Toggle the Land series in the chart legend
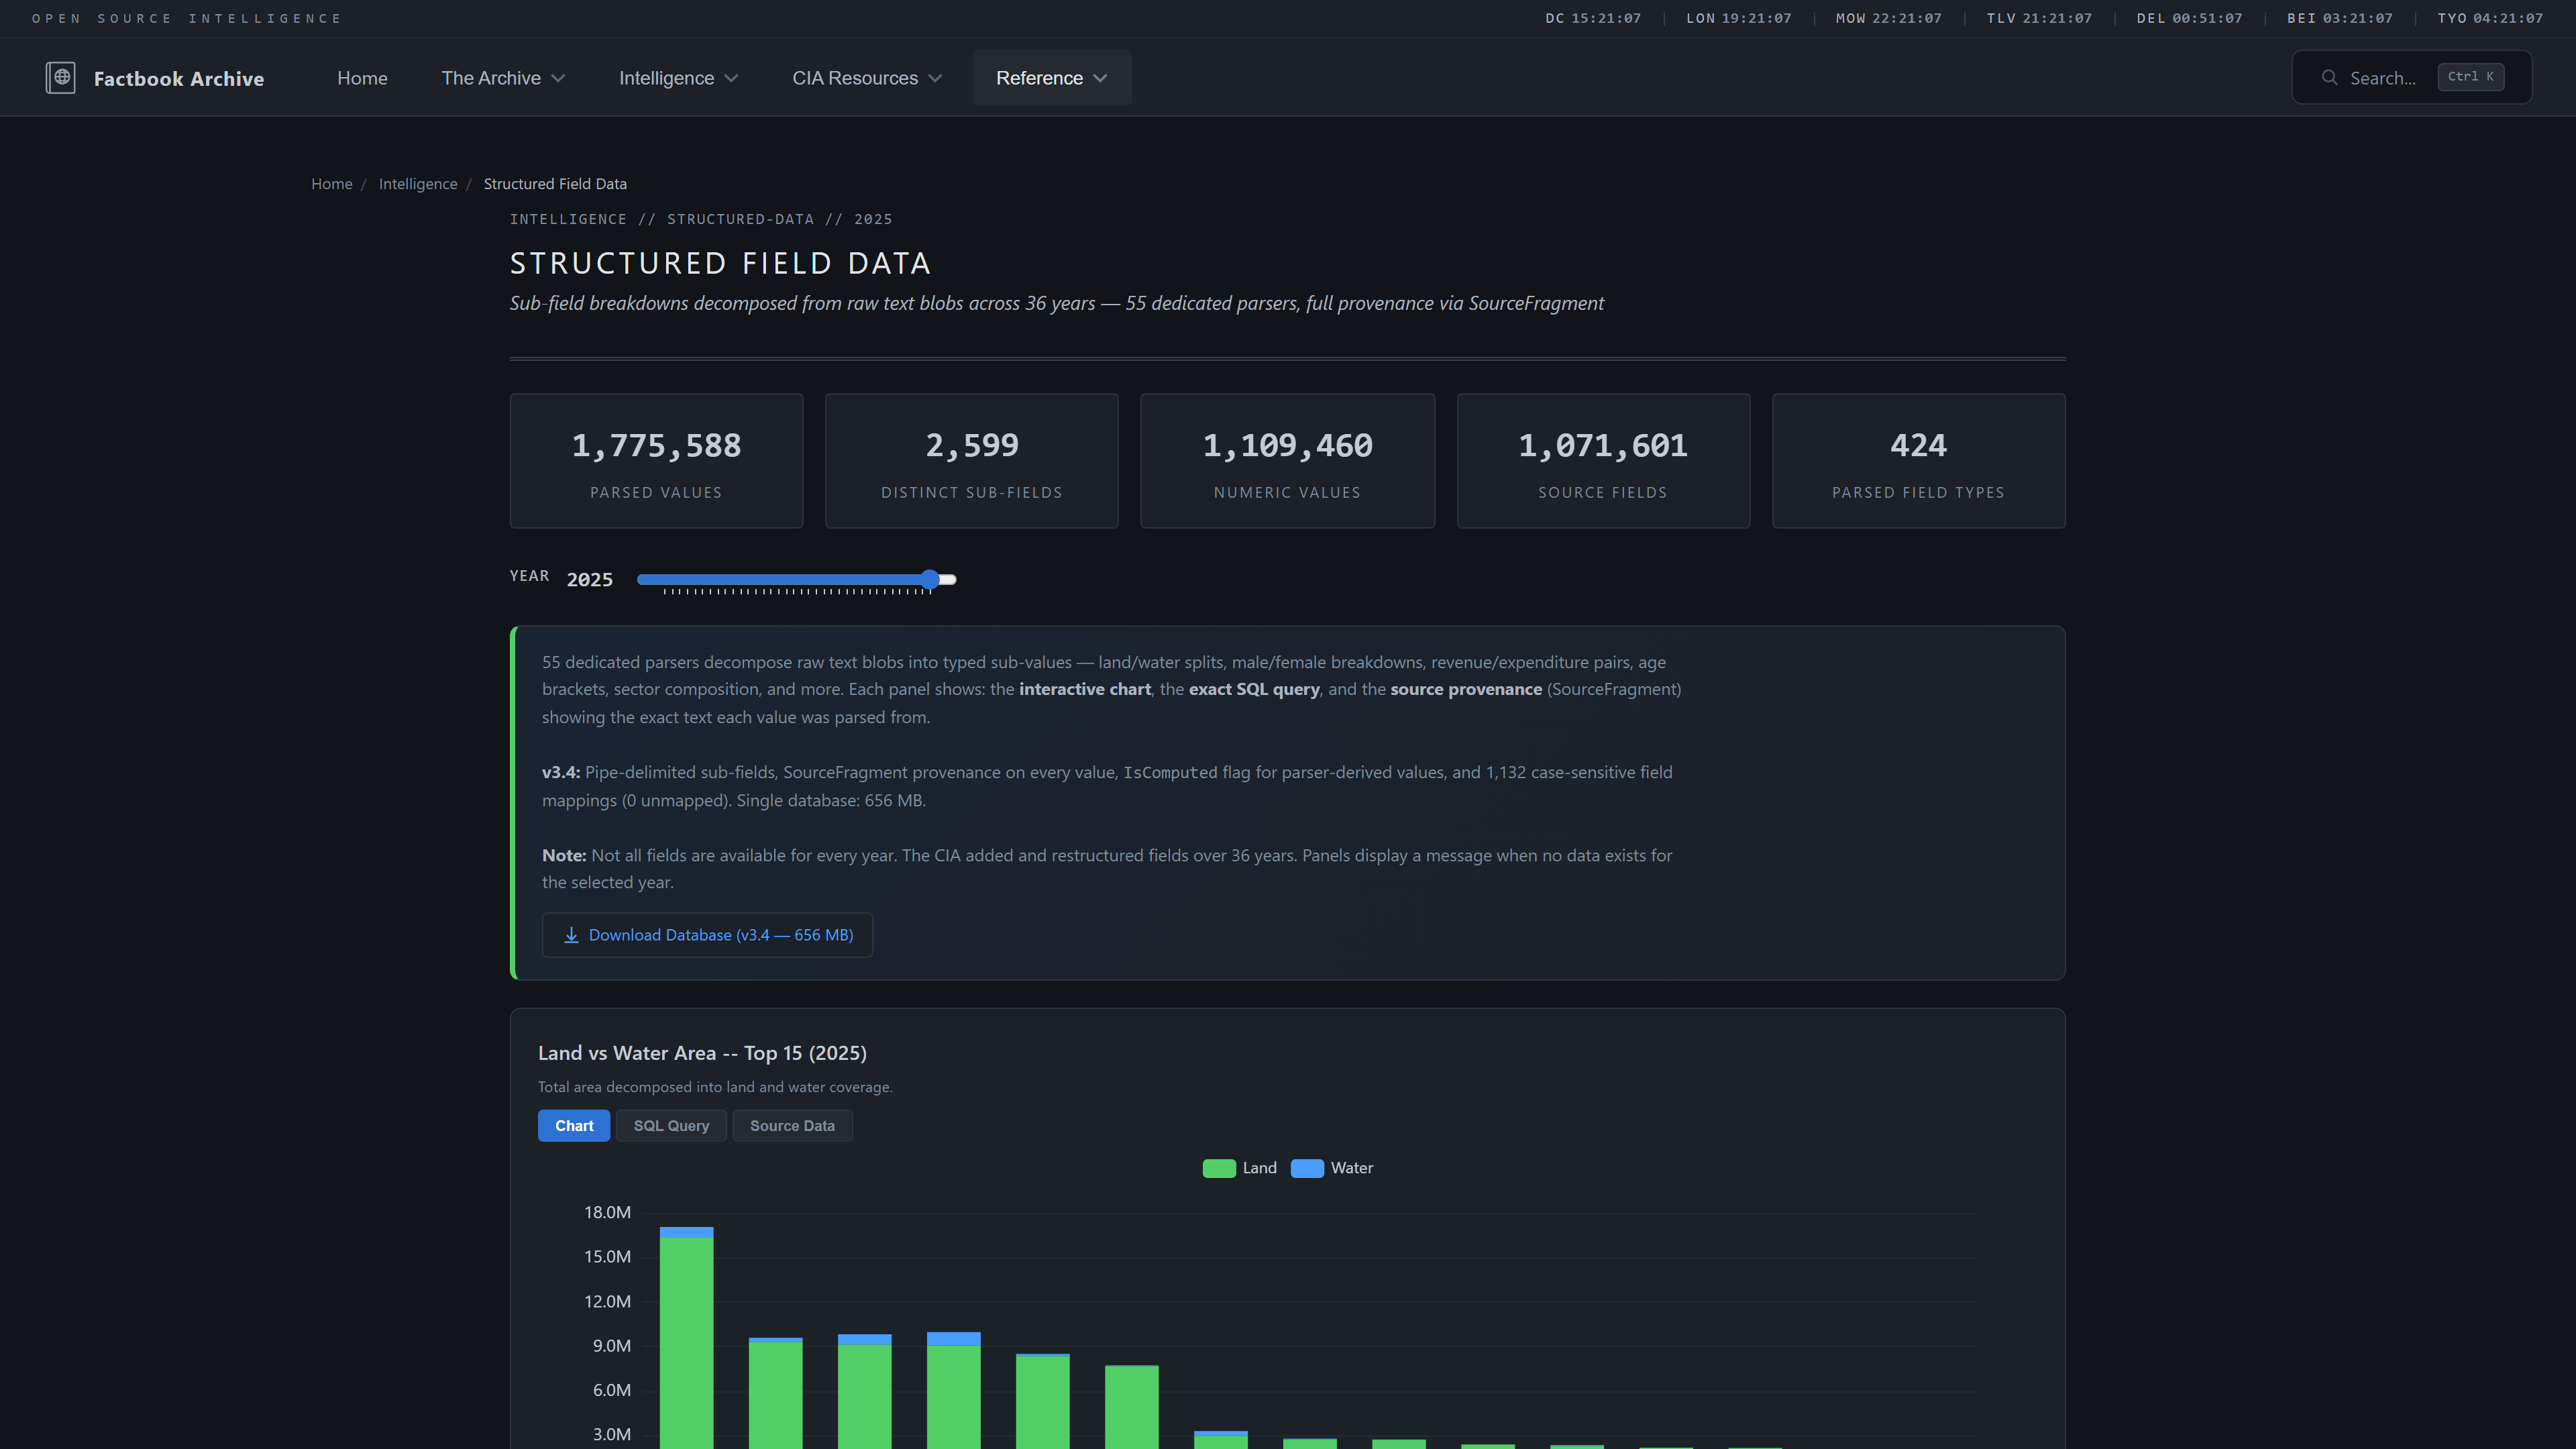 click(1240, 1167)
